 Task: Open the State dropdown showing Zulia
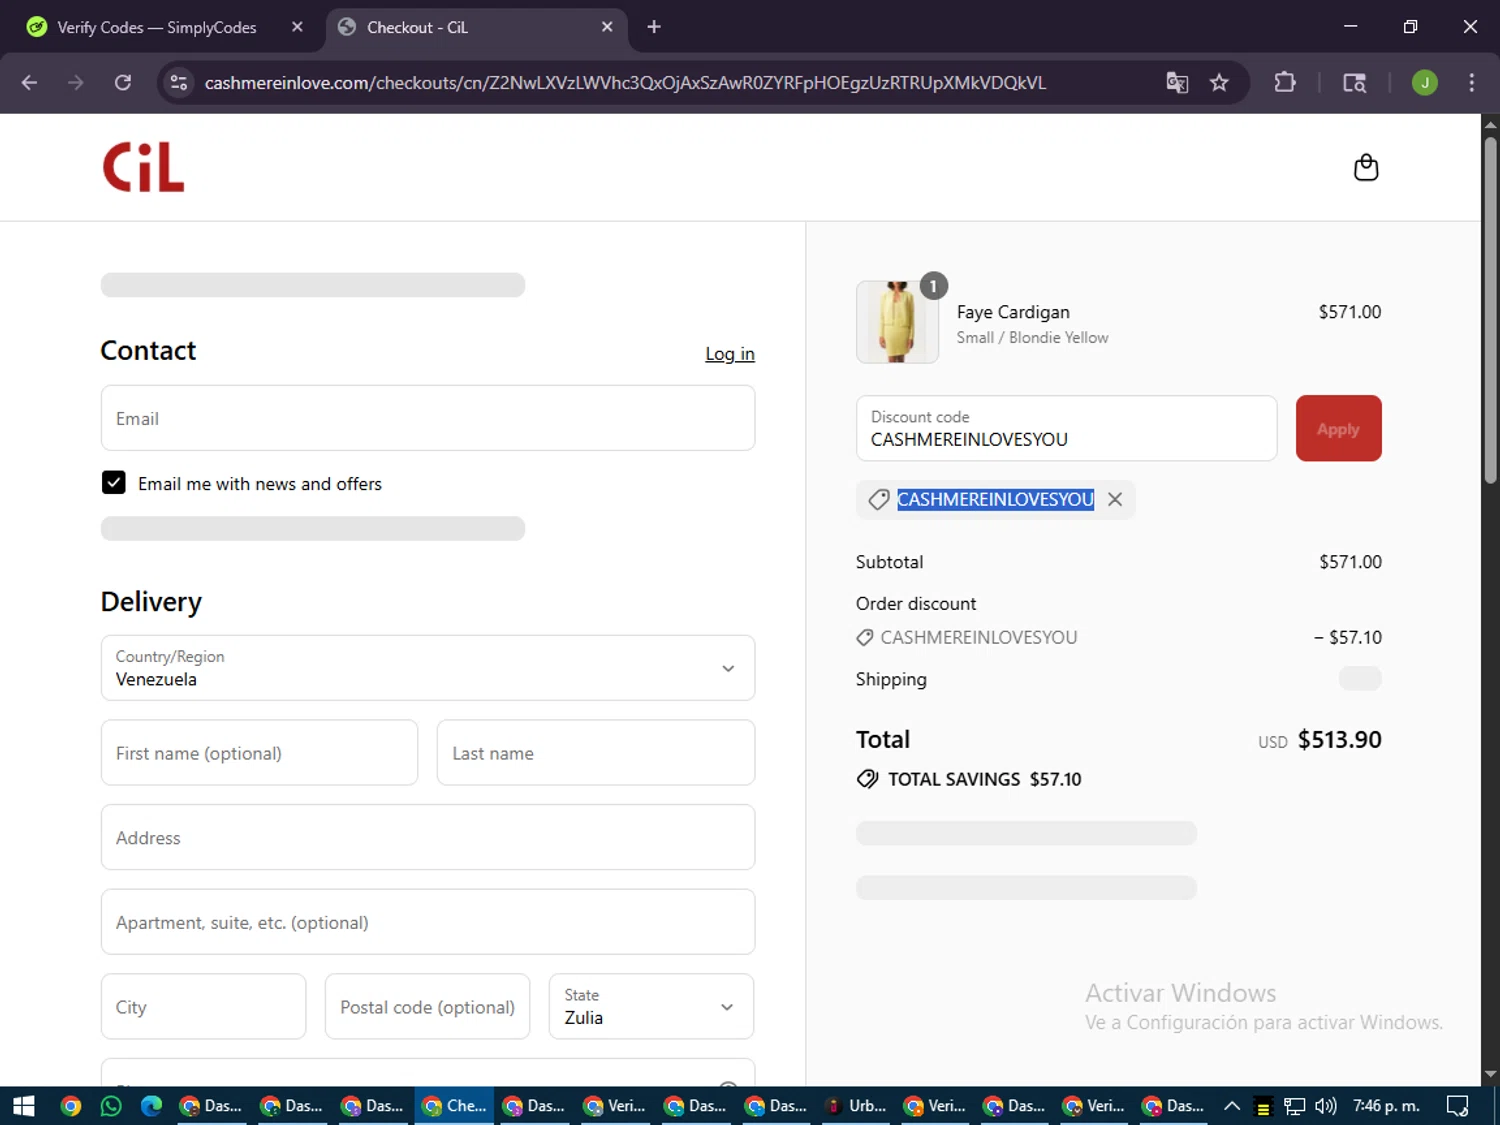[x=651, y=1006]
